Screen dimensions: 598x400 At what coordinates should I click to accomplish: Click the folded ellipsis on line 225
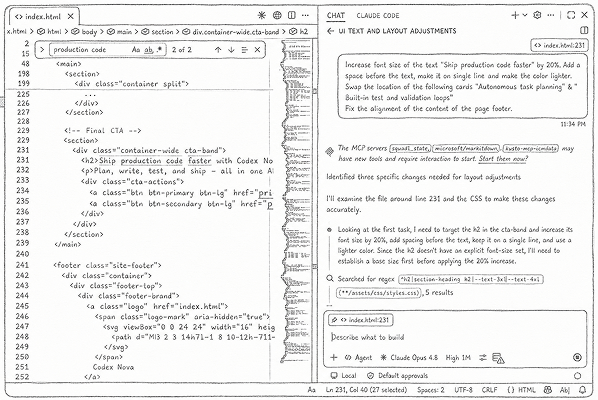(x=90, y=94)
